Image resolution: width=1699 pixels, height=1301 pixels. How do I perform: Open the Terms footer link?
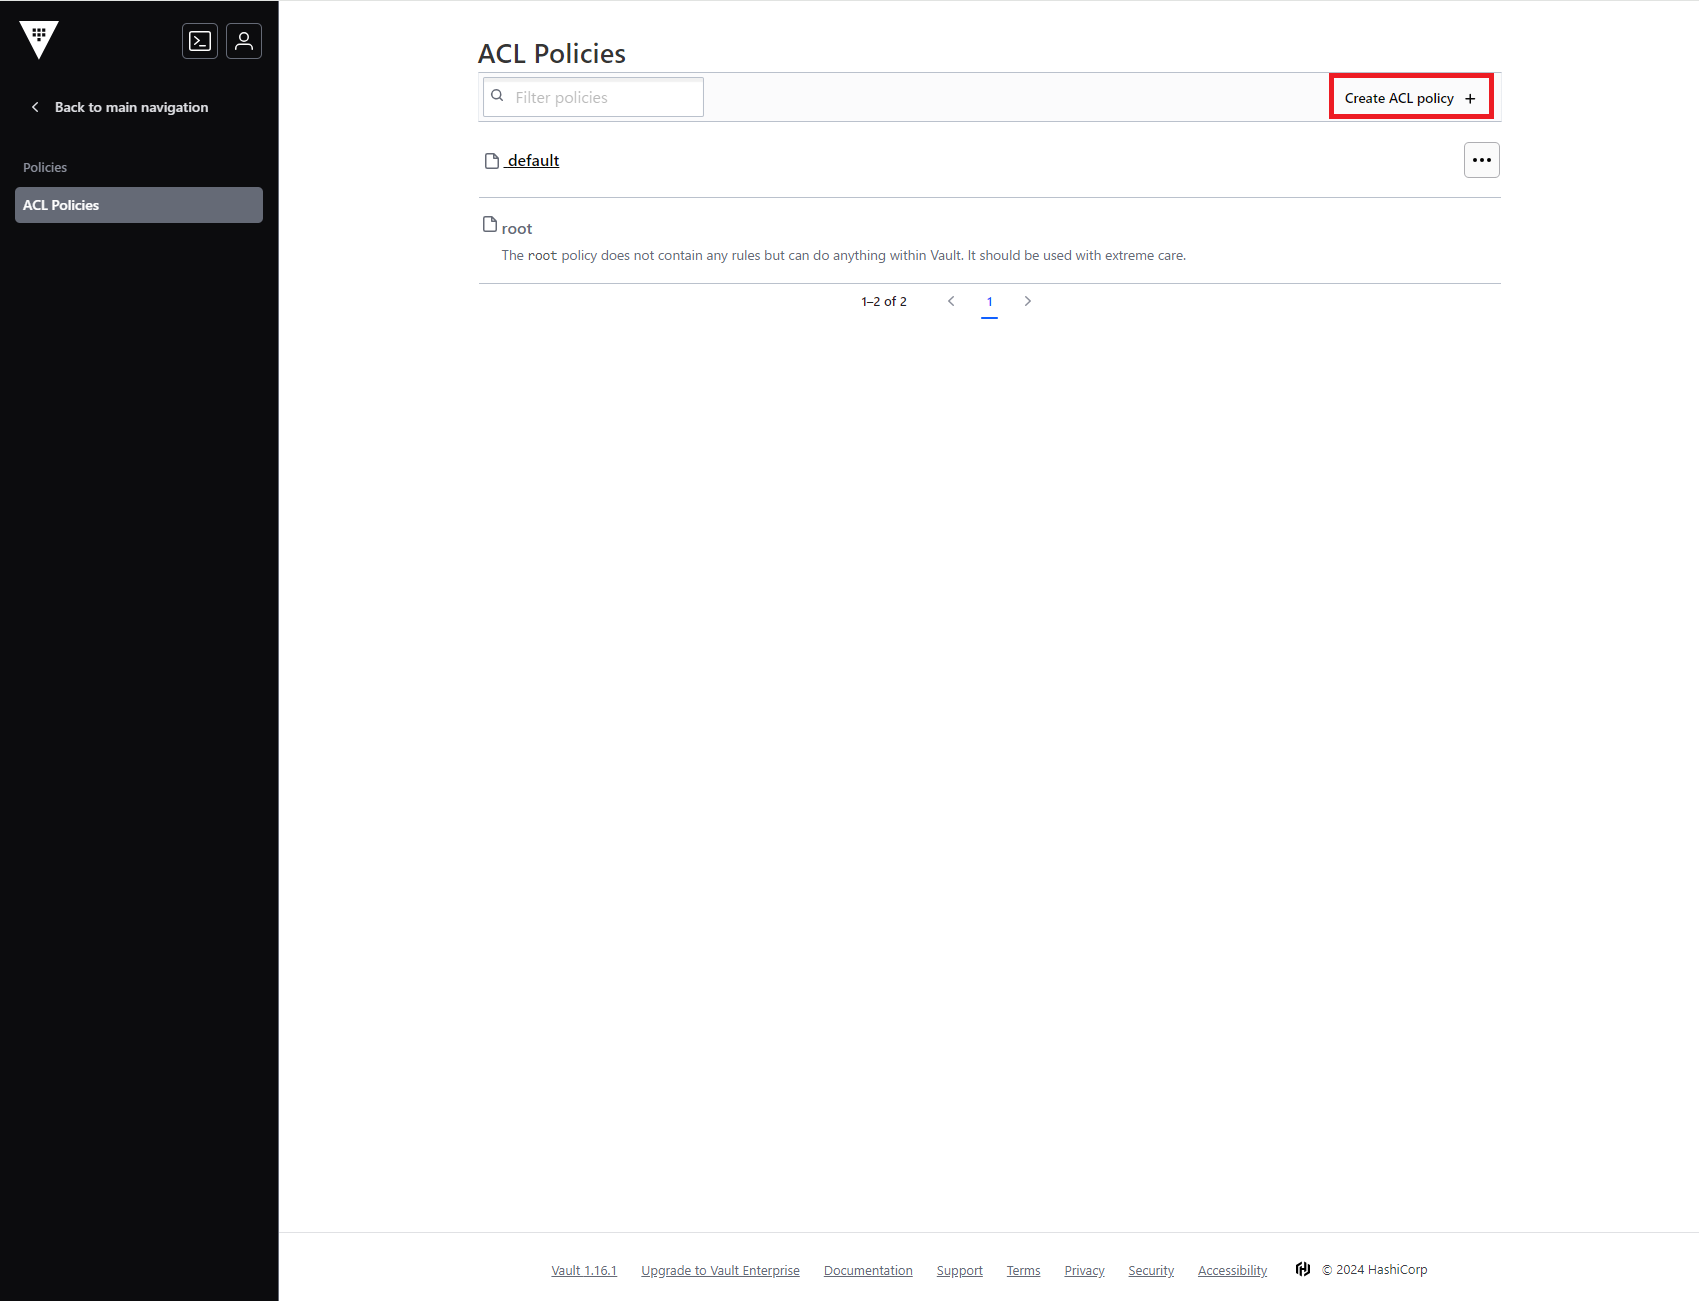coord(1023,1270)
